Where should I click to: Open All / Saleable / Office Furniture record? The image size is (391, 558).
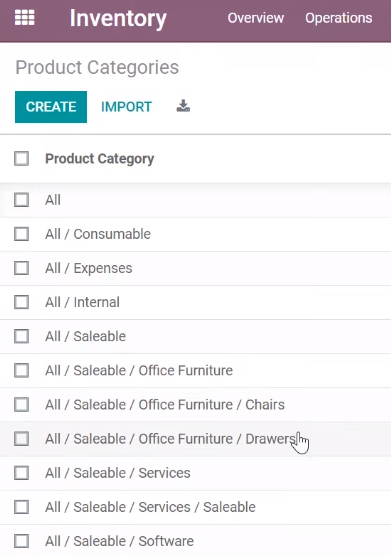[x=195, y=370]
